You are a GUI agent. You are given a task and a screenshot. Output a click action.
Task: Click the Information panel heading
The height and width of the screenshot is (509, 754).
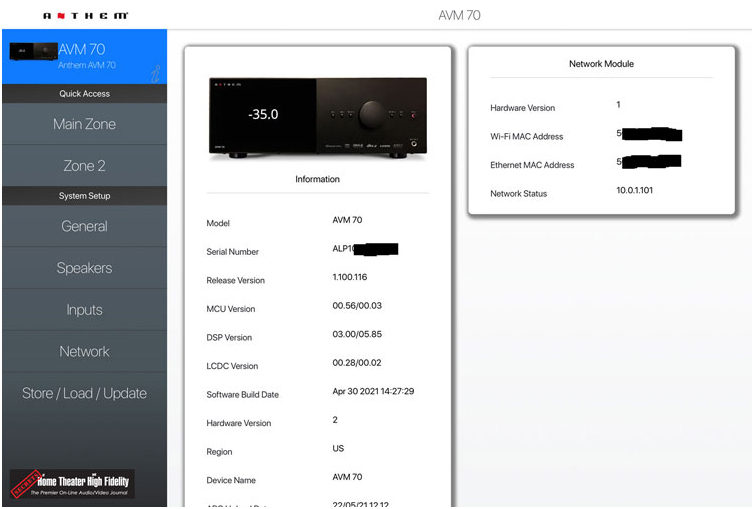317,179
